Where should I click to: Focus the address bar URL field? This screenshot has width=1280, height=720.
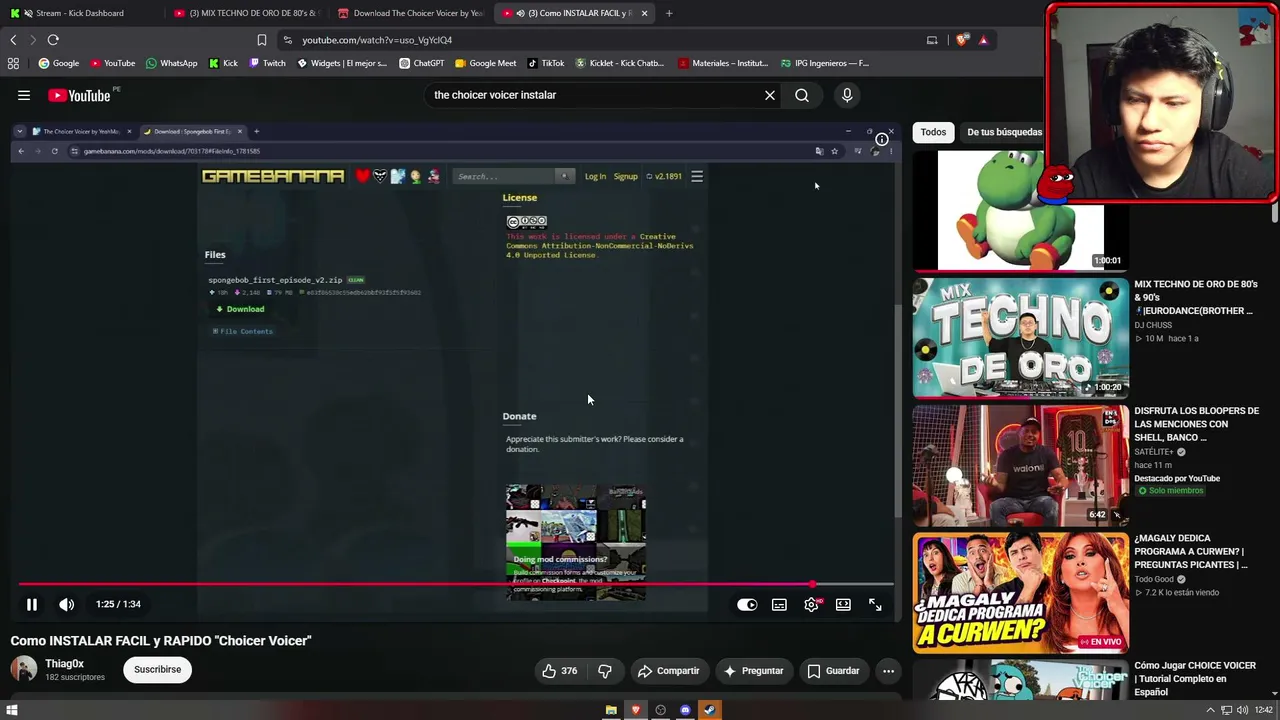point(600,40)
